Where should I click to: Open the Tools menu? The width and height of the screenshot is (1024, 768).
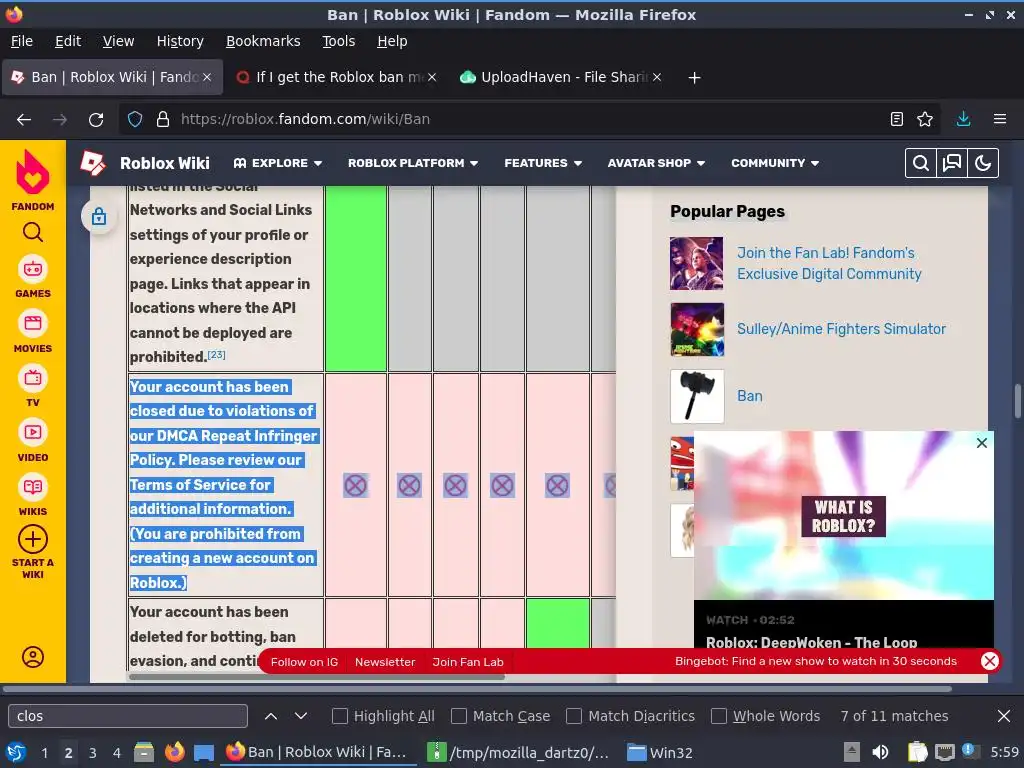pyautogui.click(x=338, y=41)
